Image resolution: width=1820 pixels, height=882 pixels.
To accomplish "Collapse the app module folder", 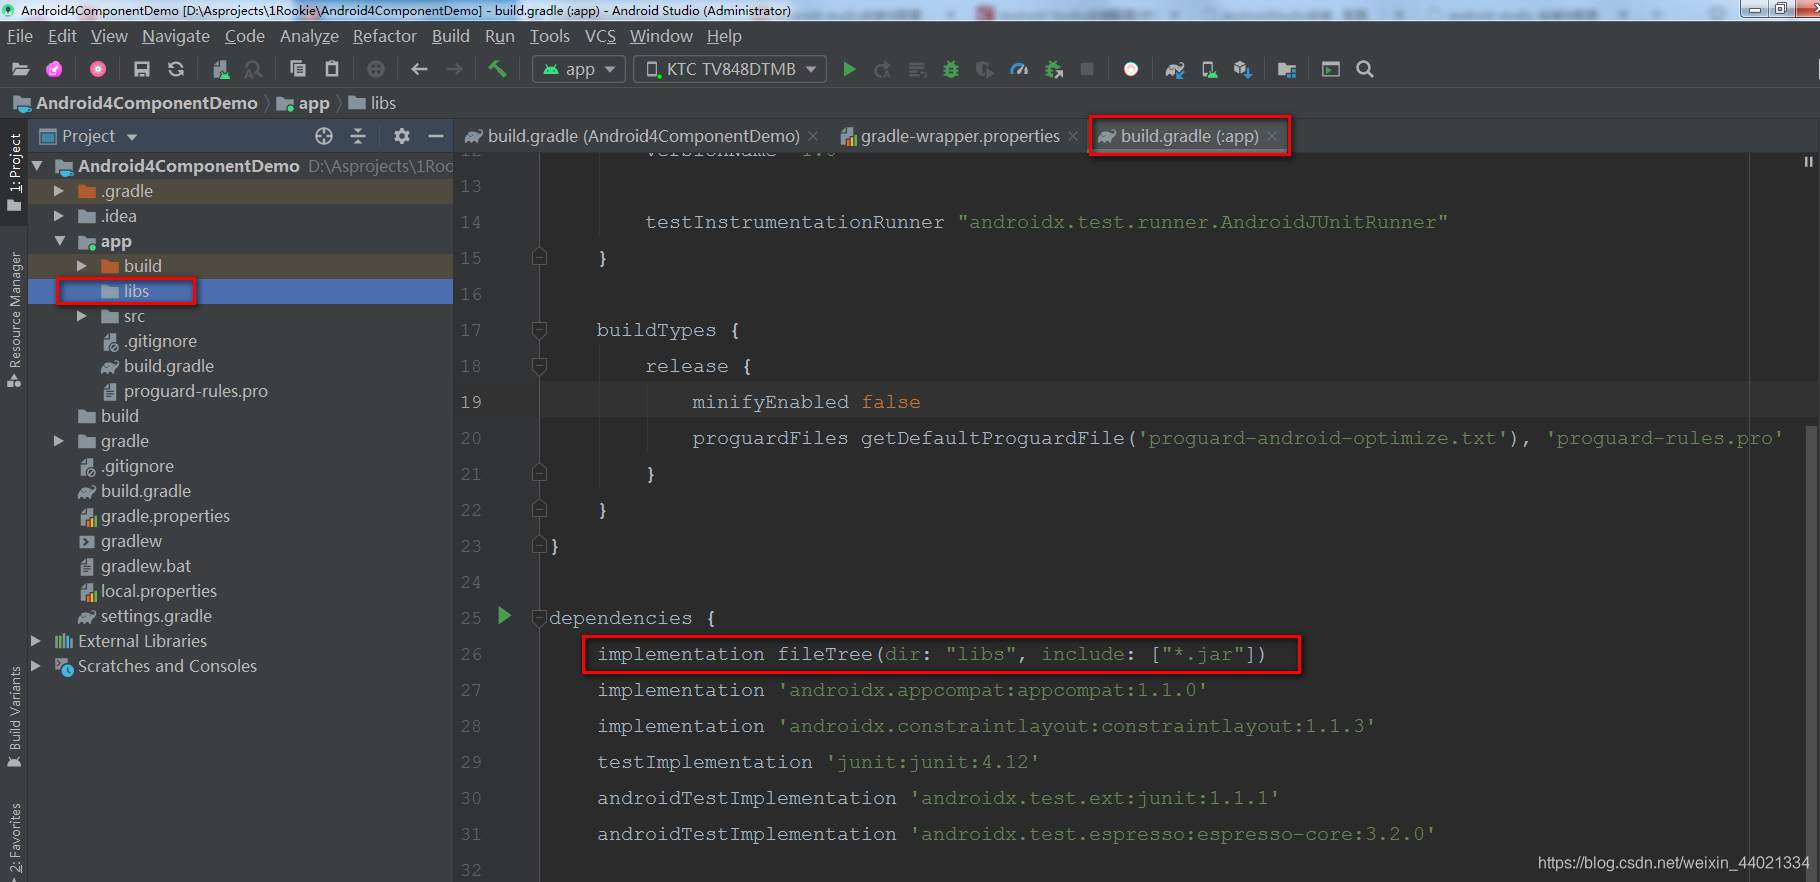I will point(59,241).
